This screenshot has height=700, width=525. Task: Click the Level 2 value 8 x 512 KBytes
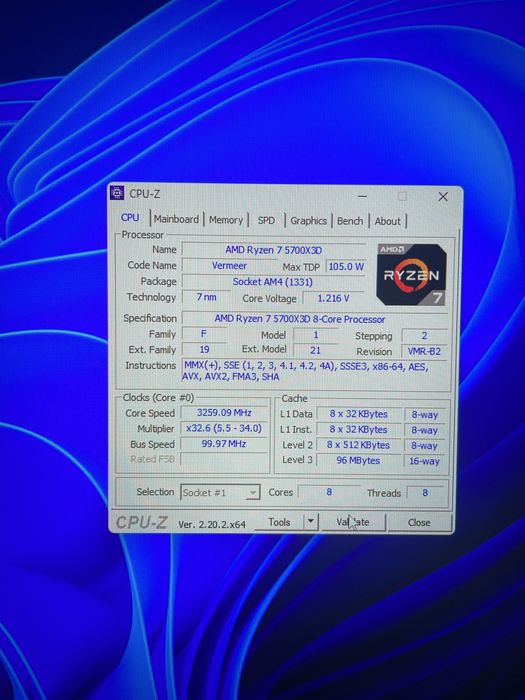tap(358, 445)
